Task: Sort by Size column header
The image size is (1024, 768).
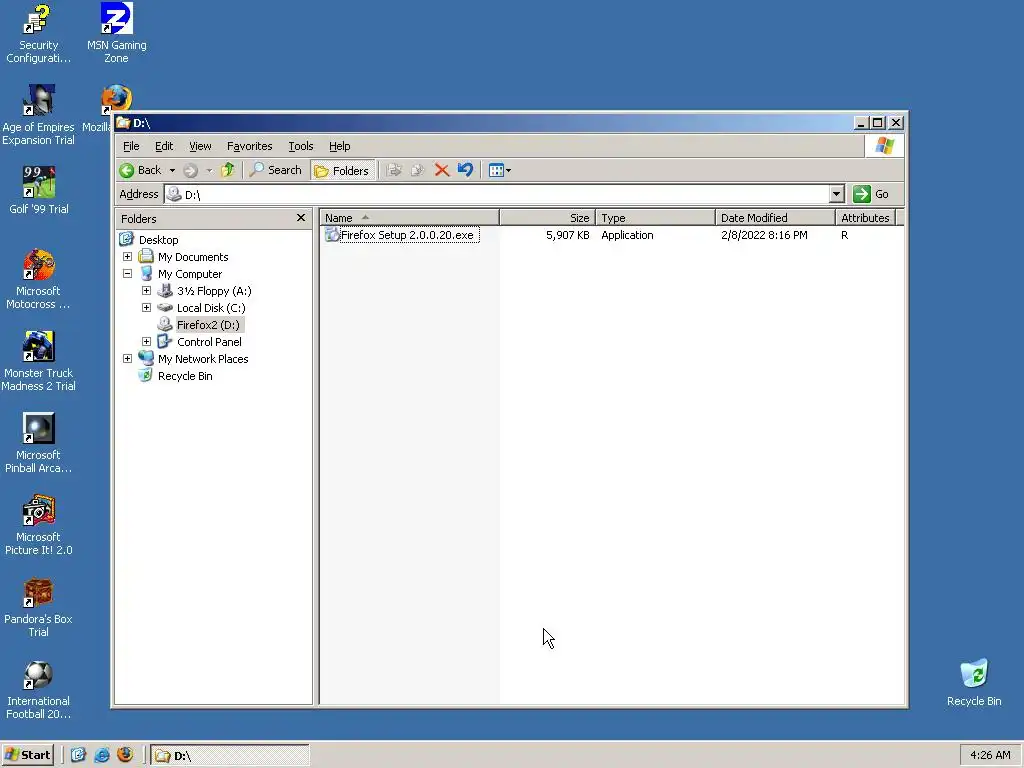Action: pyautogui.click(x=547, y=217)
